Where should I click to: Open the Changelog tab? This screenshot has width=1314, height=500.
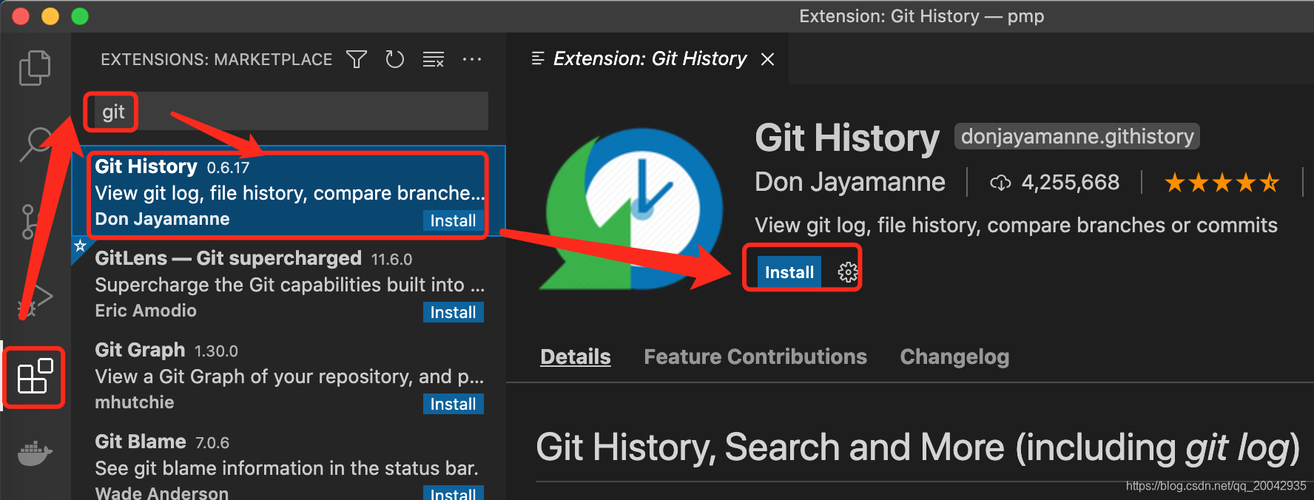[954, 357]
